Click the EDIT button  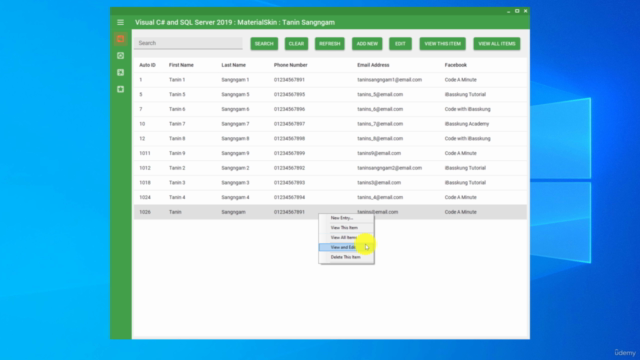[x=400, y=44]
